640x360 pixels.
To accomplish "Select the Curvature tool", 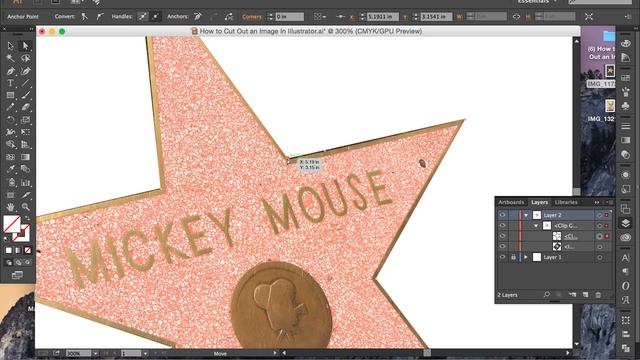I will 25,71.
